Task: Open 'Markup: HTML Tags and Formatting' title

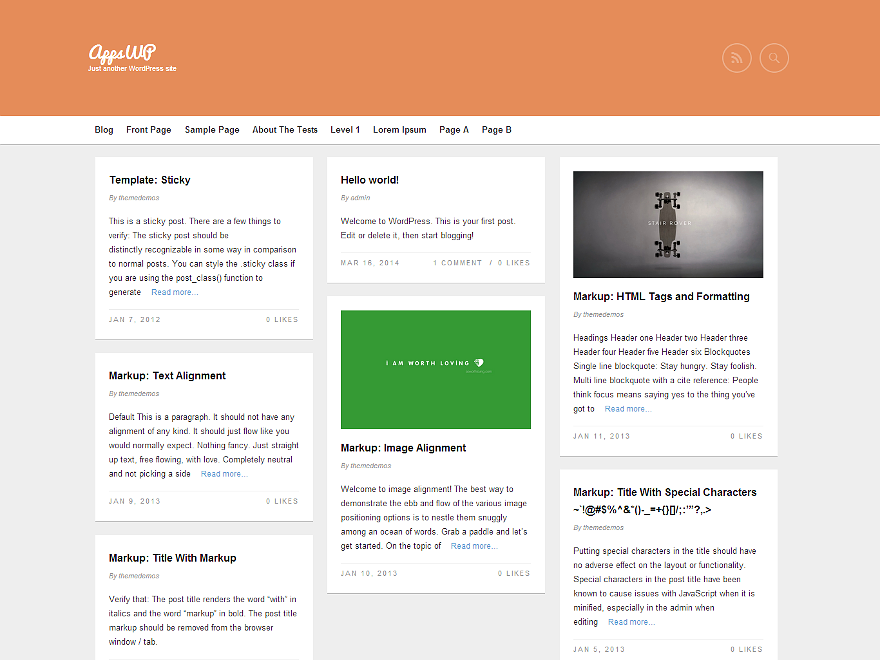Action: (661, 296)
